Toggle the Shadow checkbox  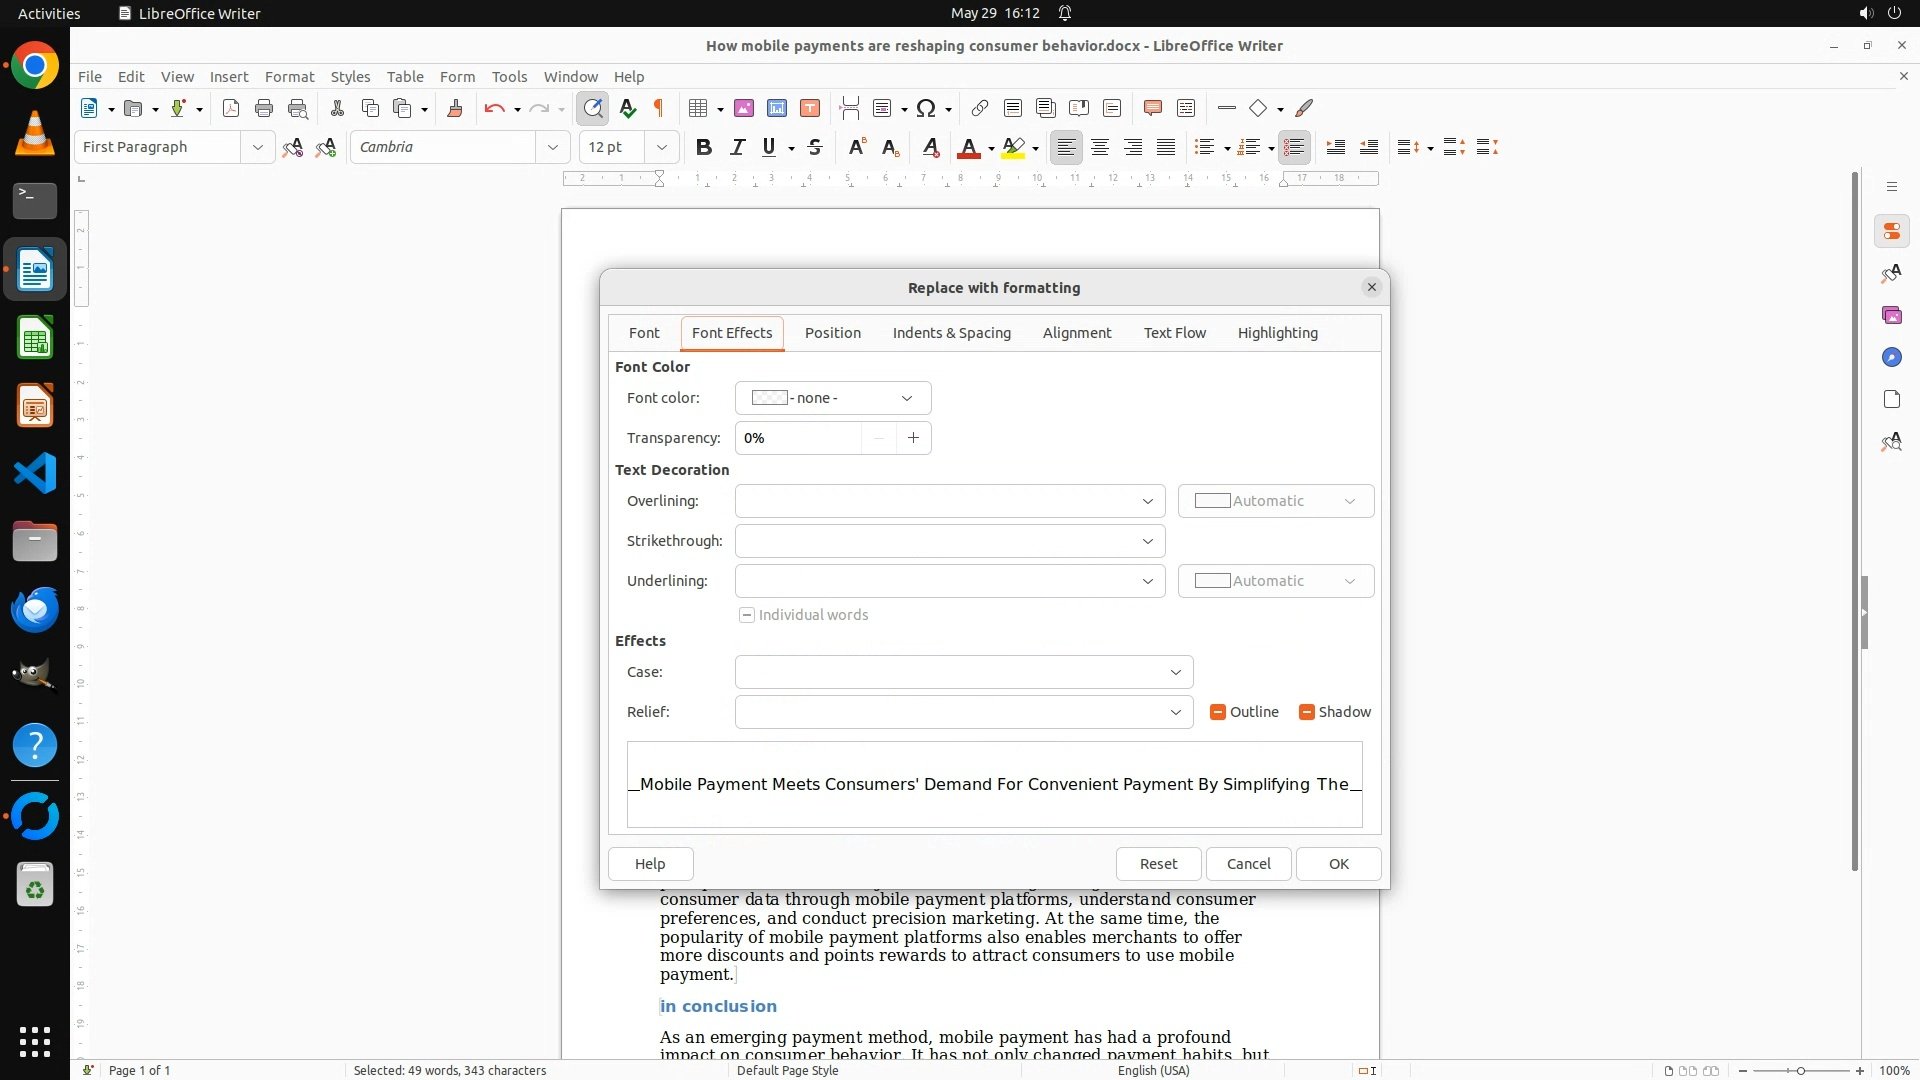[1306, 712]
